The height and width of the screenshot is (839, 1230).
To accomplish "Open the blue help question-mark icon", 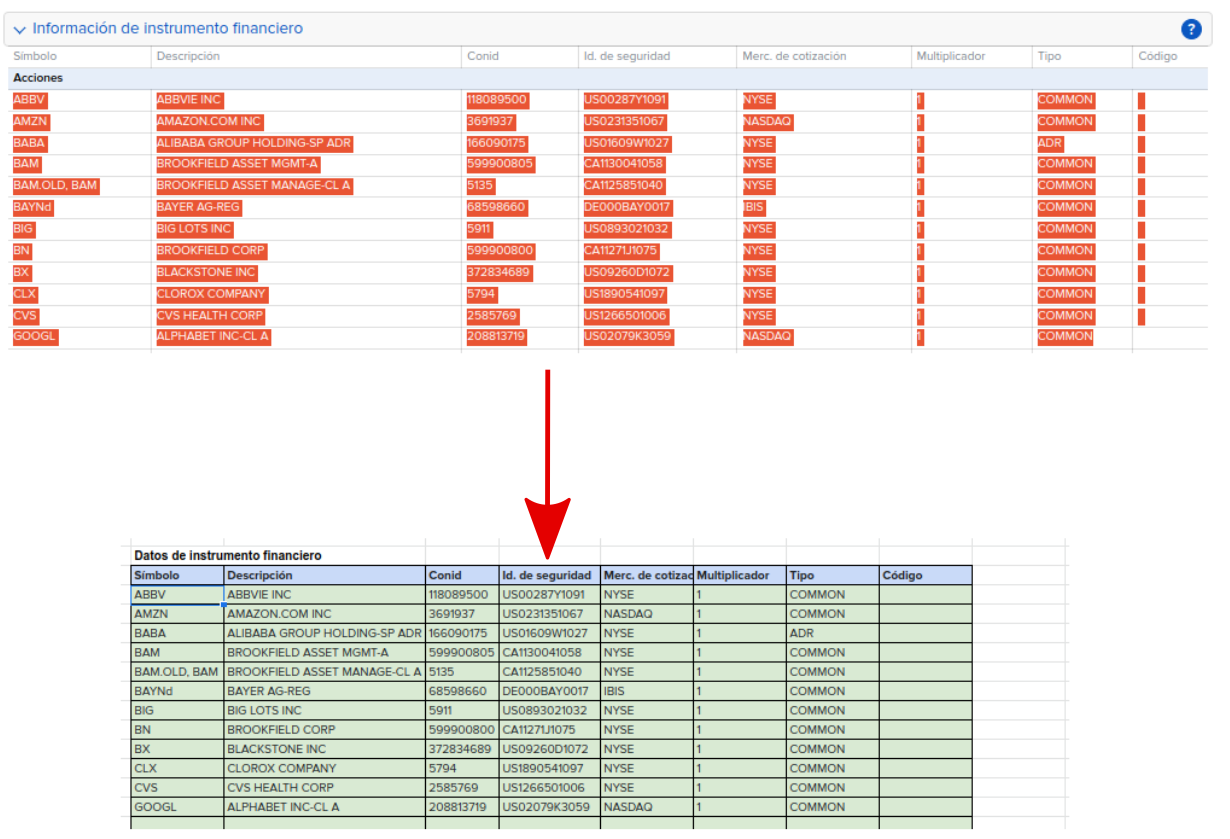I will coord(1191,29).
